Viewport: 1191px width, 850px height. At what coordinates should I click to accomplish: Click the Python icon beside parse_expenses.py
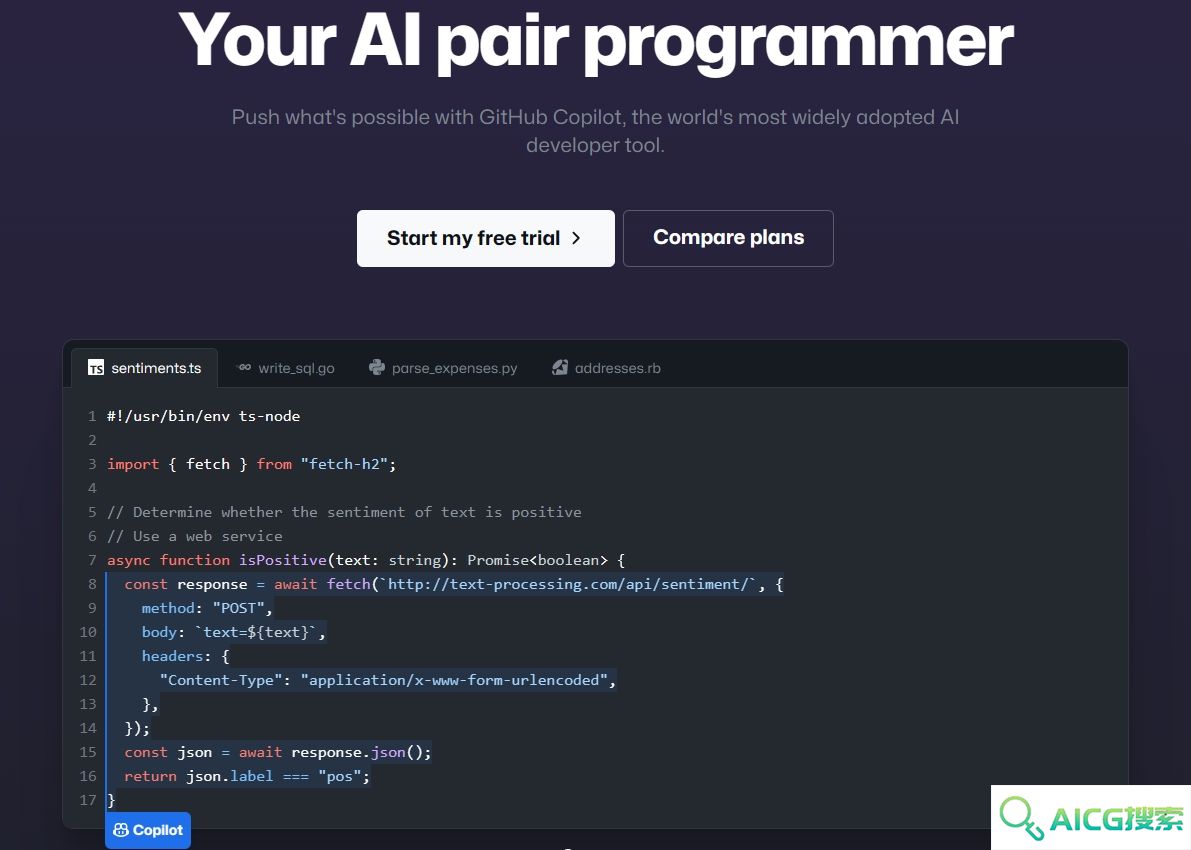[x=377, y=368]
